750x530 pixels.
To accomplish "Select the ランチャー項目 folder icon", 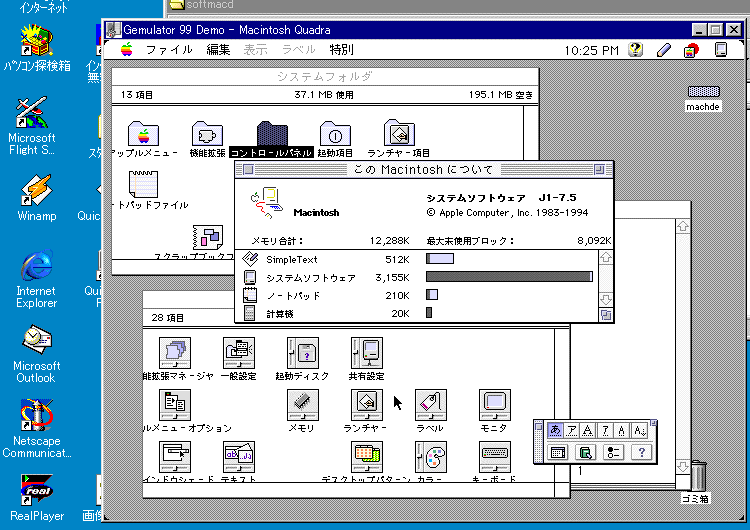I will tap(399, 132).
